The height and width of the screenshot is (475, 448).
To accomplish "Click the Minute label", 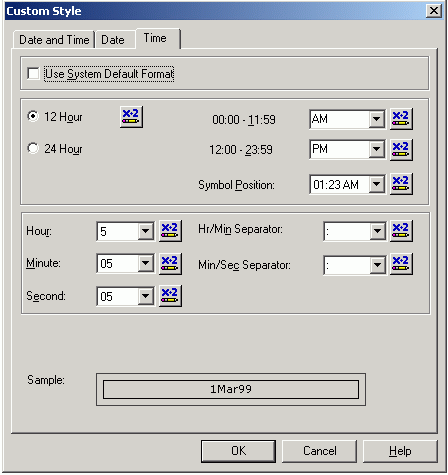I will [43, 263].
